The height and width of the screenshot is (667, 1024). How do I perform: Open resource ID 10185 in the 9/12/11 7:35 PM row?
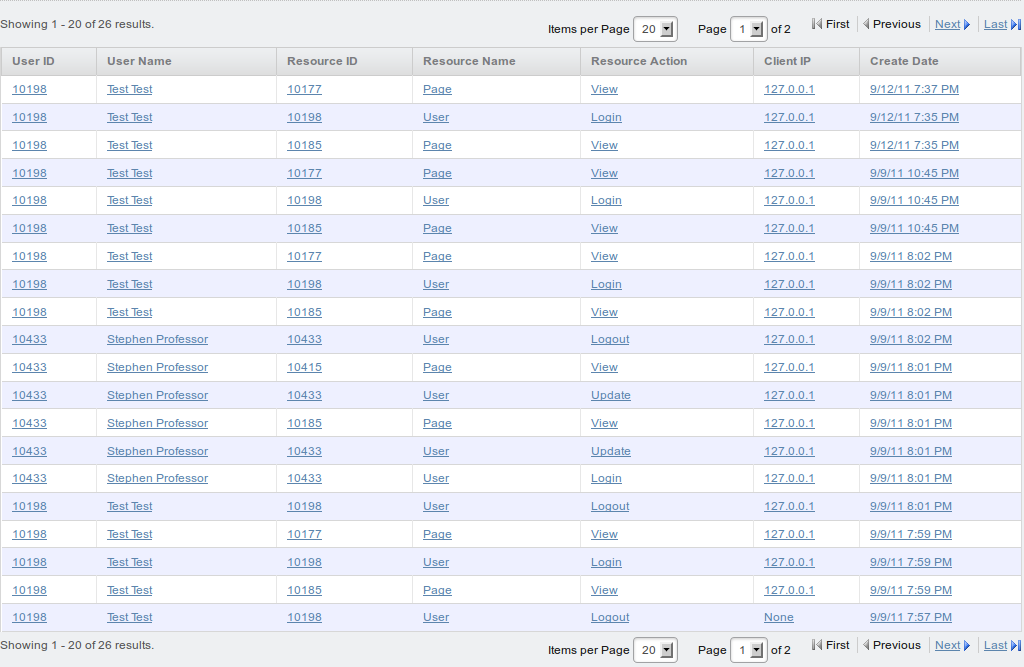point(304,146)
